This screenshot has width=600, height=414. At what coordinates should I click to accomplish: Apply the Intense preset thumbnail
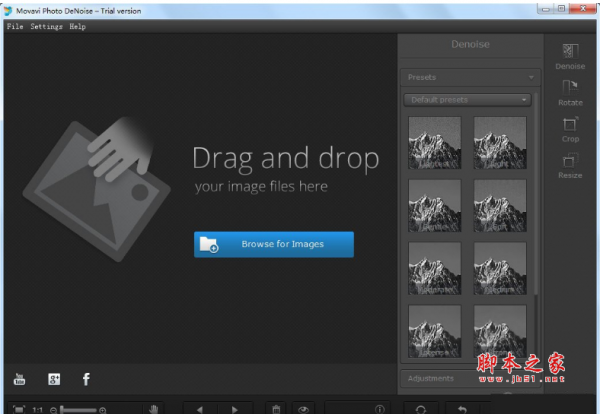(x=435, y=331)
